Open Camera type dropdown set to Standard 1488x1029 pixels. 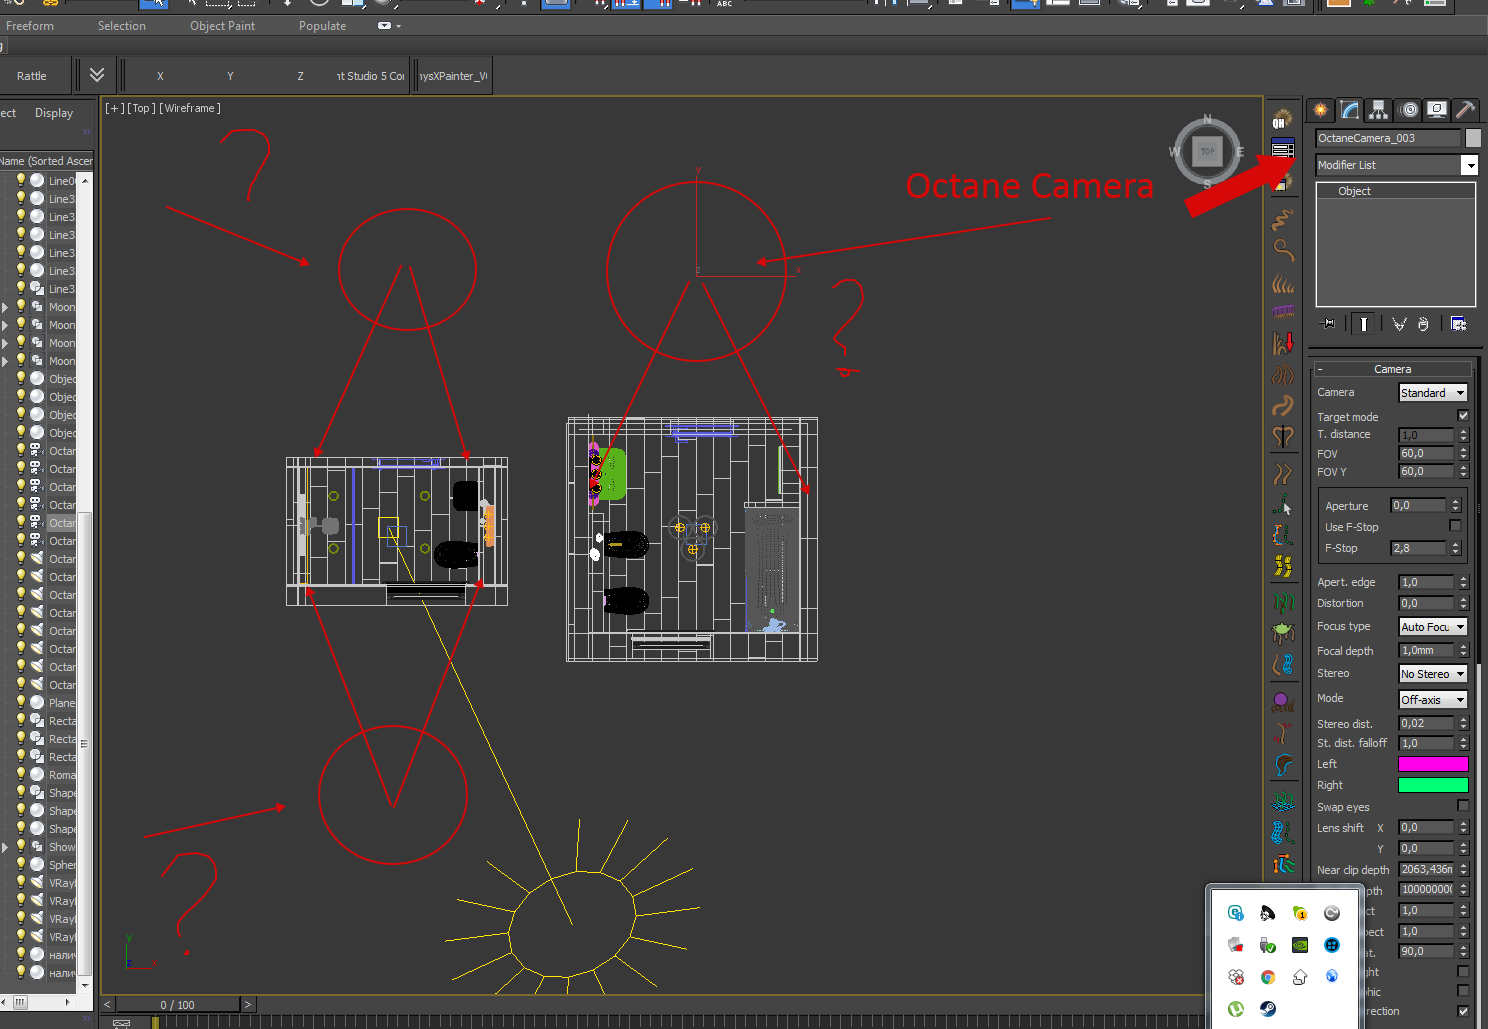click(x=1433, y=393)
